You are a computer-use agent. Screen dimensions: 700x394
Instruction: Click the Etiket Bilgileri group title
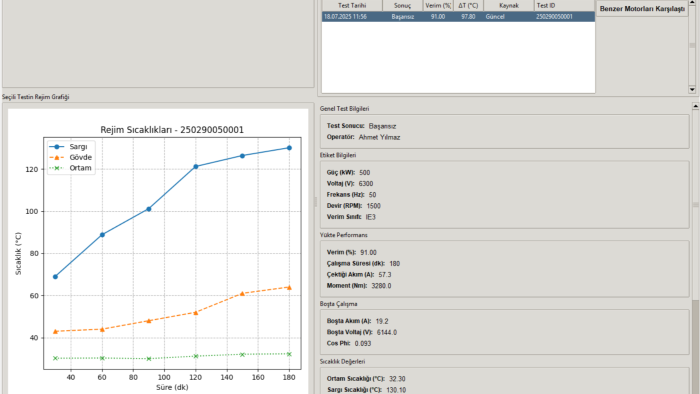coord(338,155)
